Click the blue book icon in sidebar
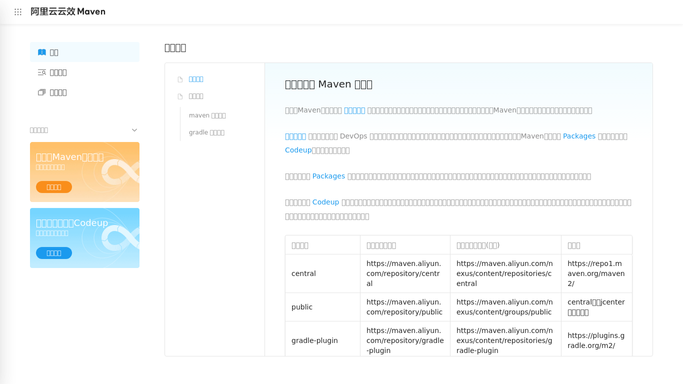This screenshot has height=384, width=683. [x=42, y=52]
